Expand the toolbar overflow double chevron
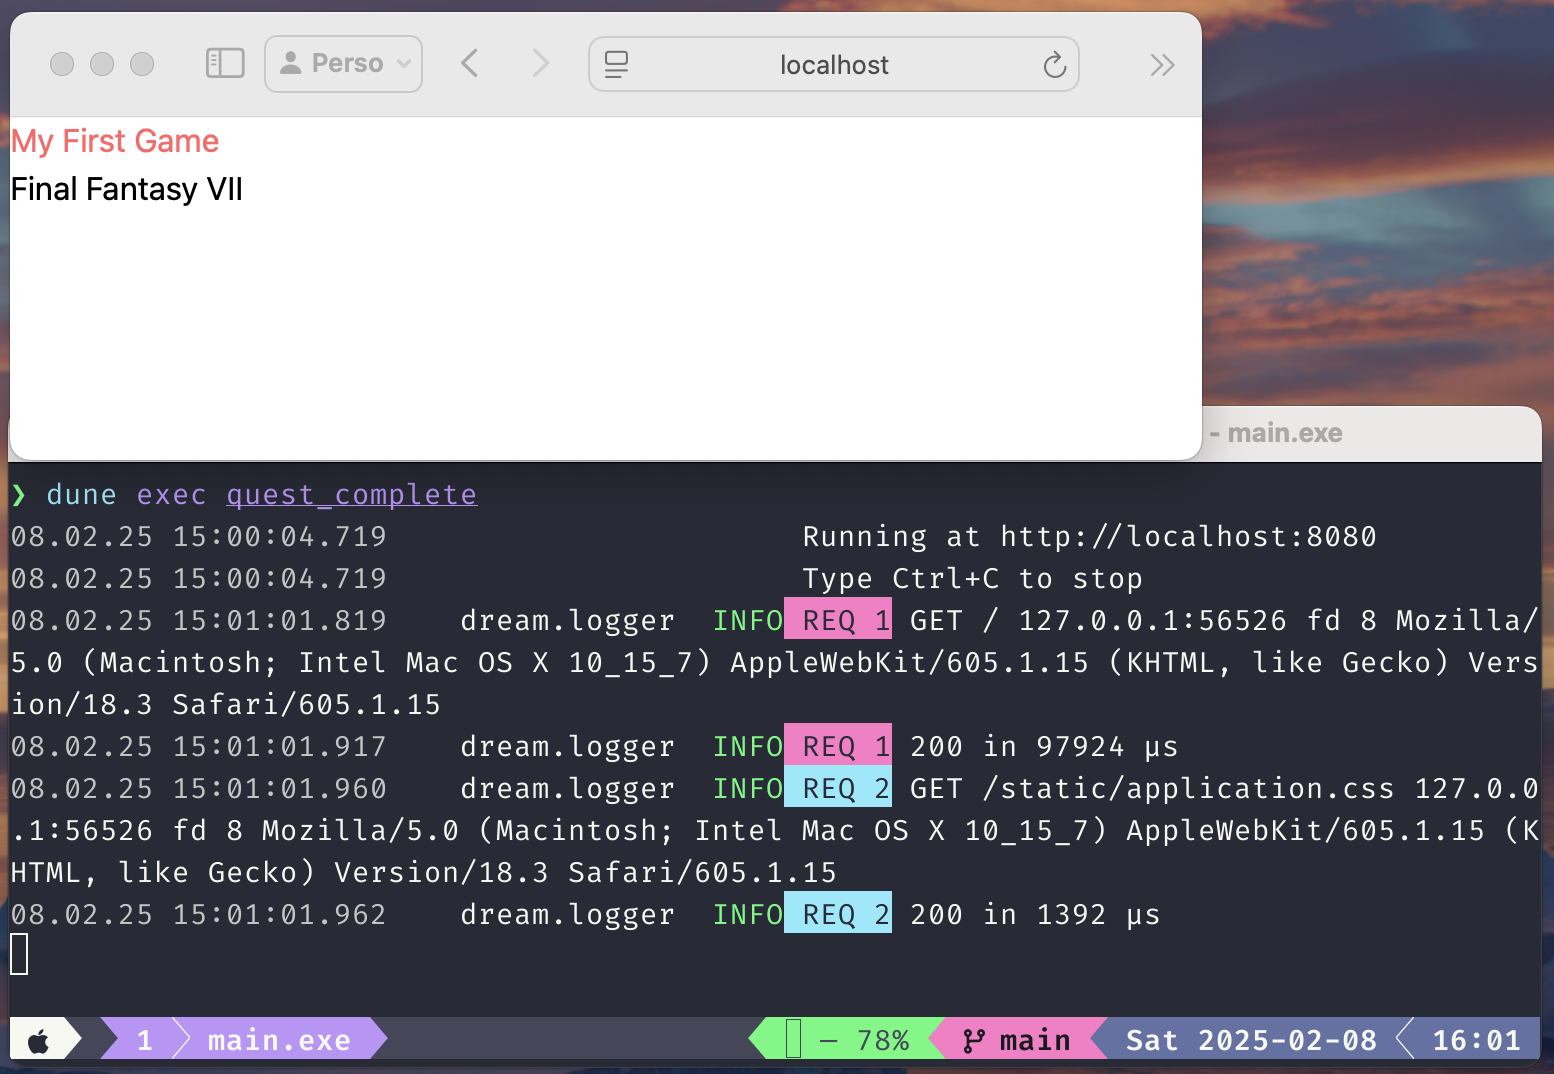 pyautogui.click(x=1161, y=65)
